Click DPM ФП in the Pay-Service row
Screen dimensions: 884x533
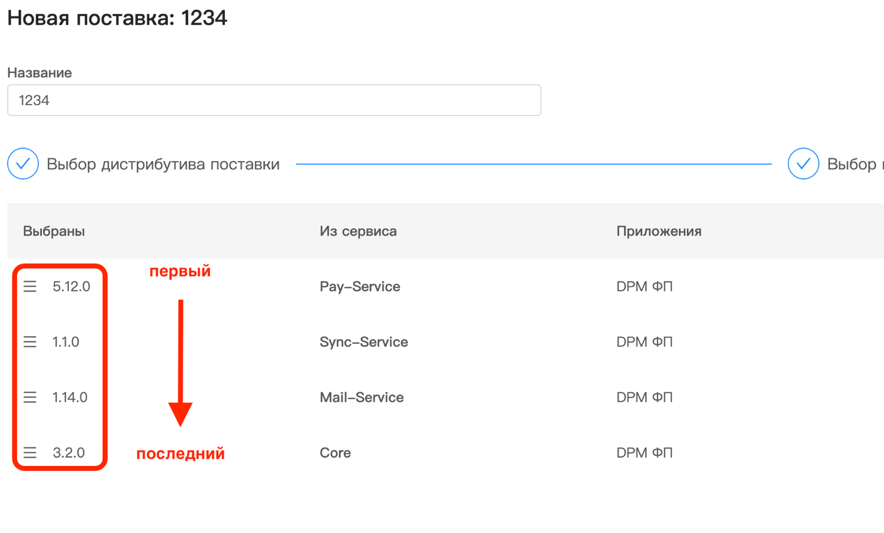pyautogui.click(x=644, y=286)
